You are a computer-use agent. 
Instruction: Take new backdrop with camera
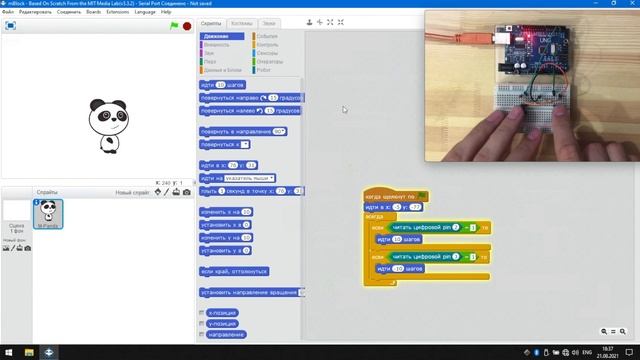pos(27,248)
